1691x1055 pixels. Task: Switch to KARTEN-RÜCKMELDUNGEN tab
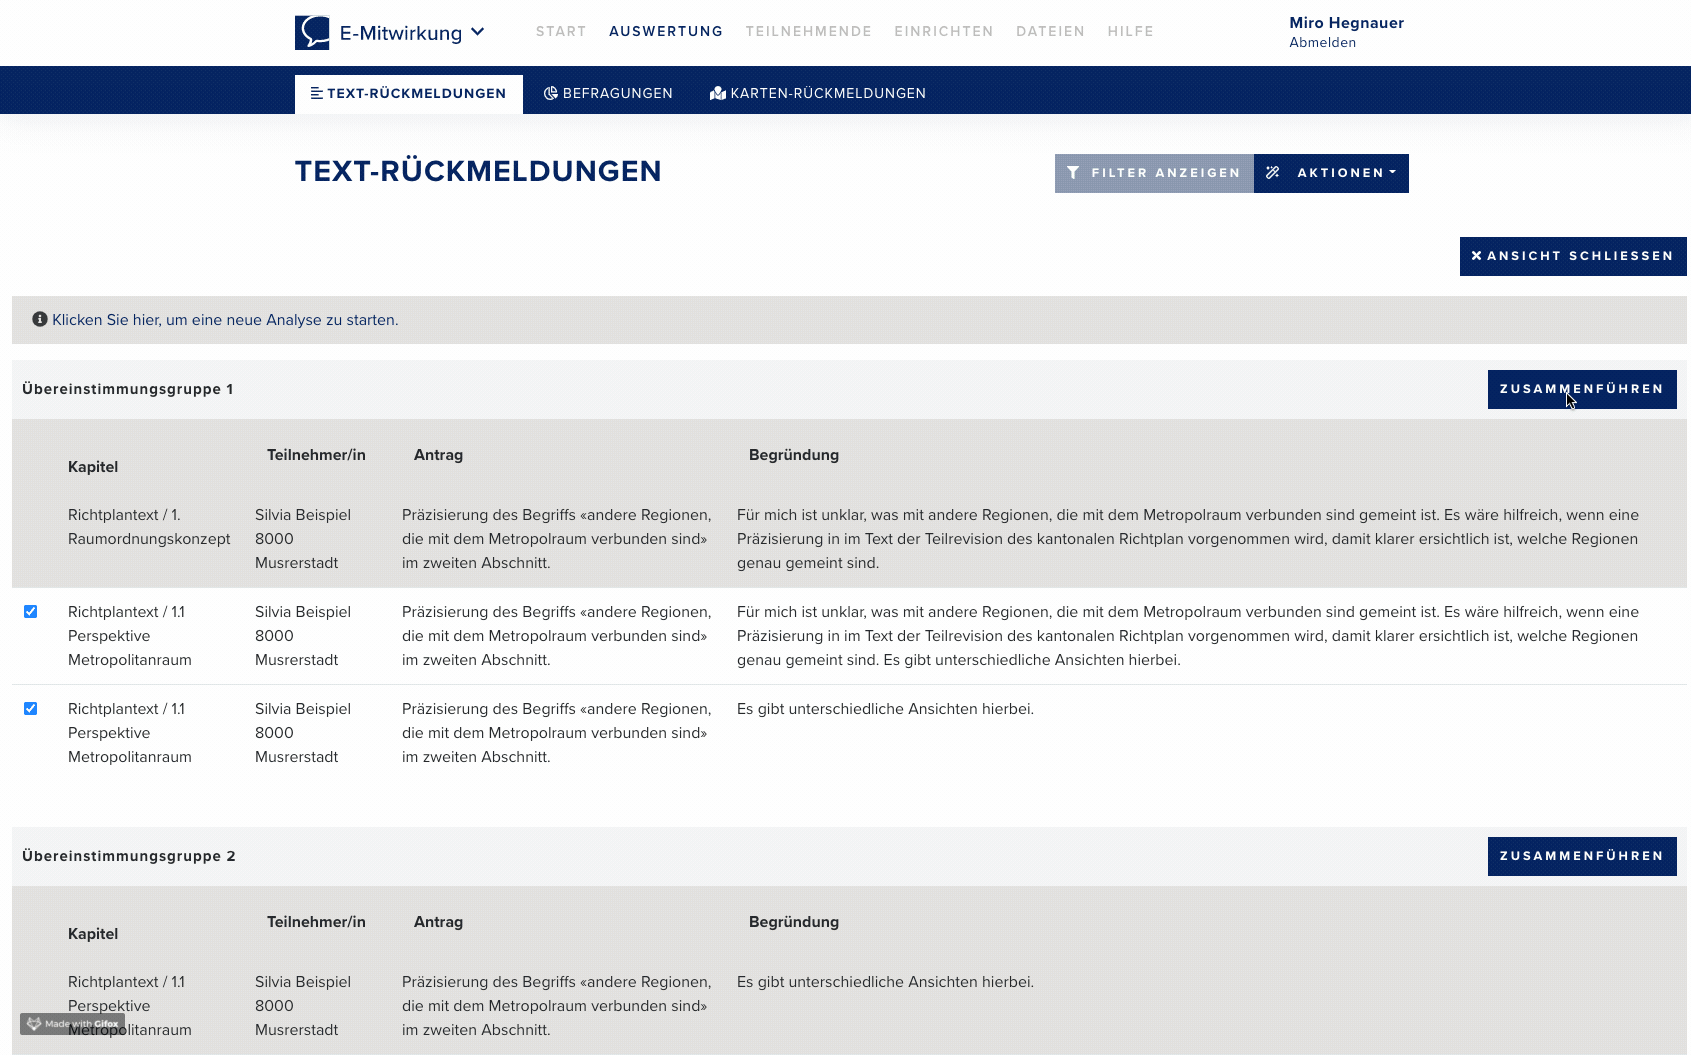[x=818, y=94]
